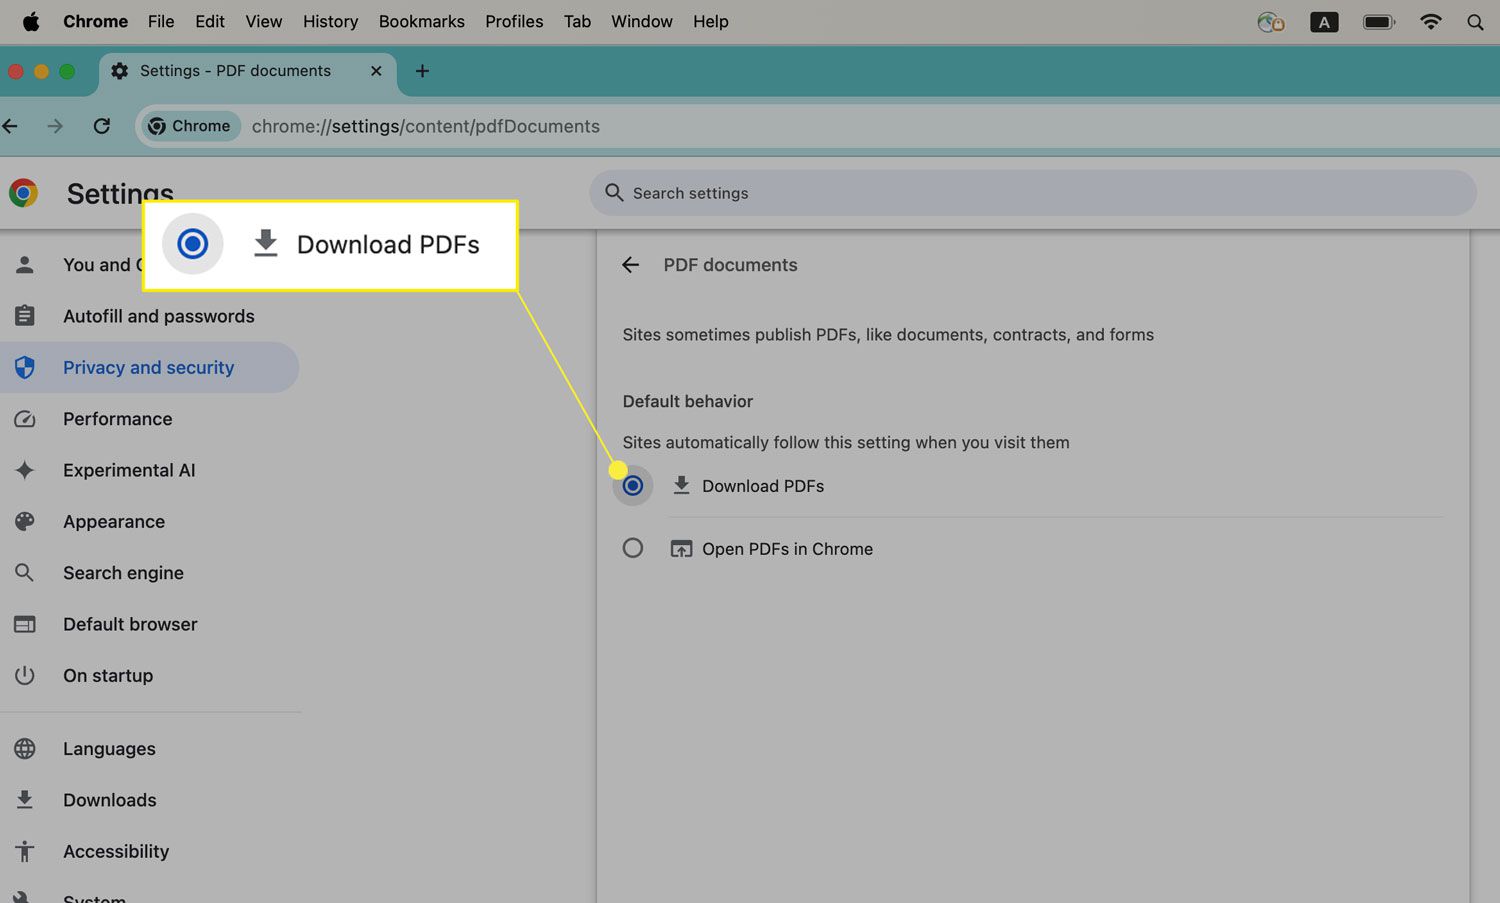Go back using PDF documents back arrow
Viewport: 1500px width, 903px height.
(x=630, y=265)
